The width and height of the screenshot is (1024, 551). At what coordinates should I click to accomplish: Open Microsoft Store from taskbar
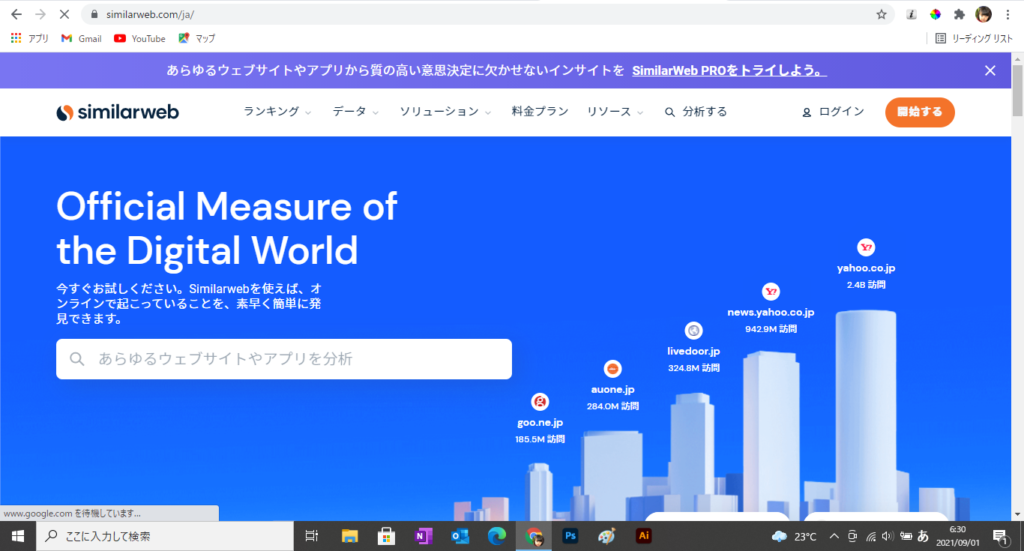(386, 536)
